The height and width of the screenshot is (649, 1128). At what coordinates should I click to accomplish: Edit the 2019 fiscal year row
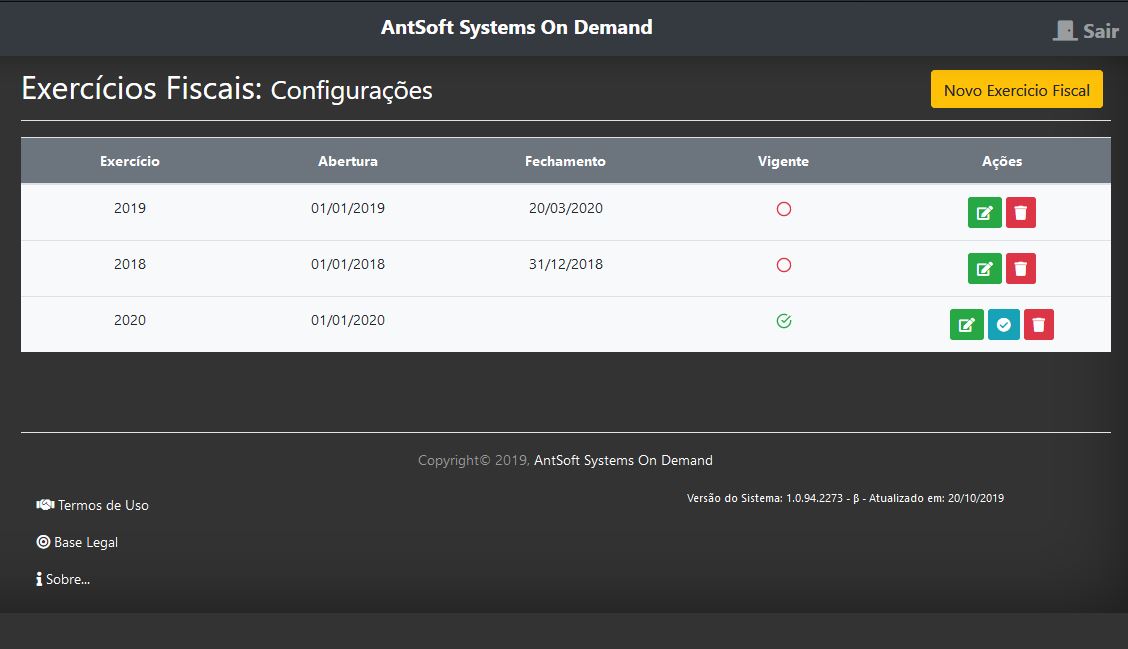click(984, 213)
